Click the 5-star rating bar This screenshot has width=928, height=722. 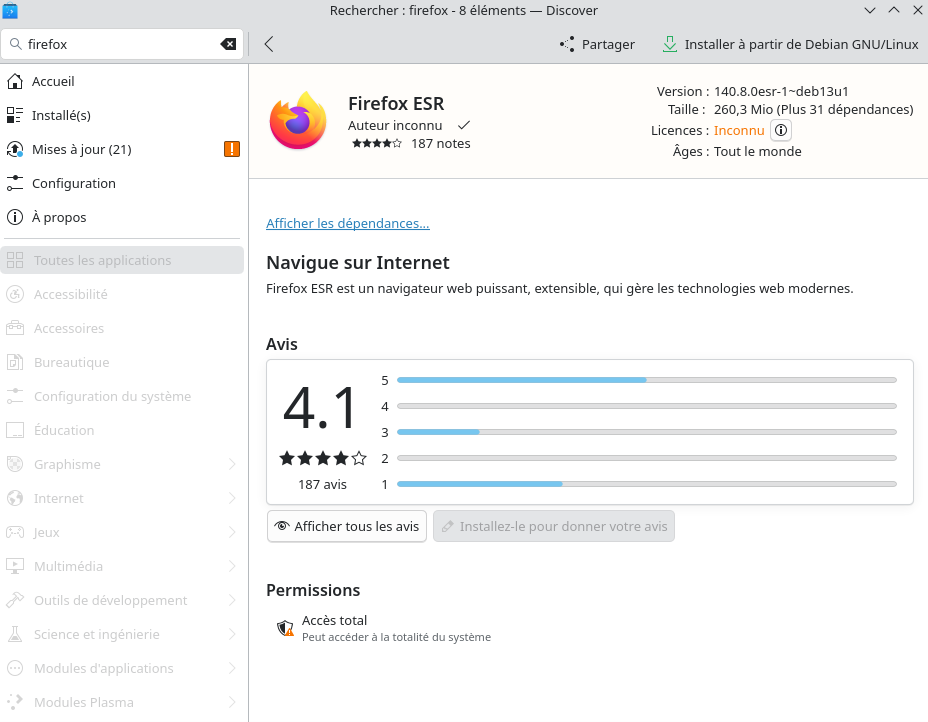click(646, 380)
